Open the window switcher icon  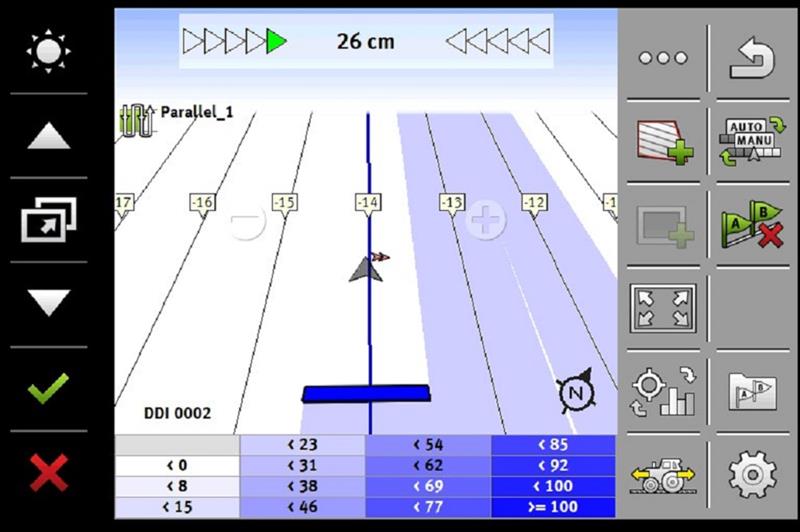coord(48,219)
